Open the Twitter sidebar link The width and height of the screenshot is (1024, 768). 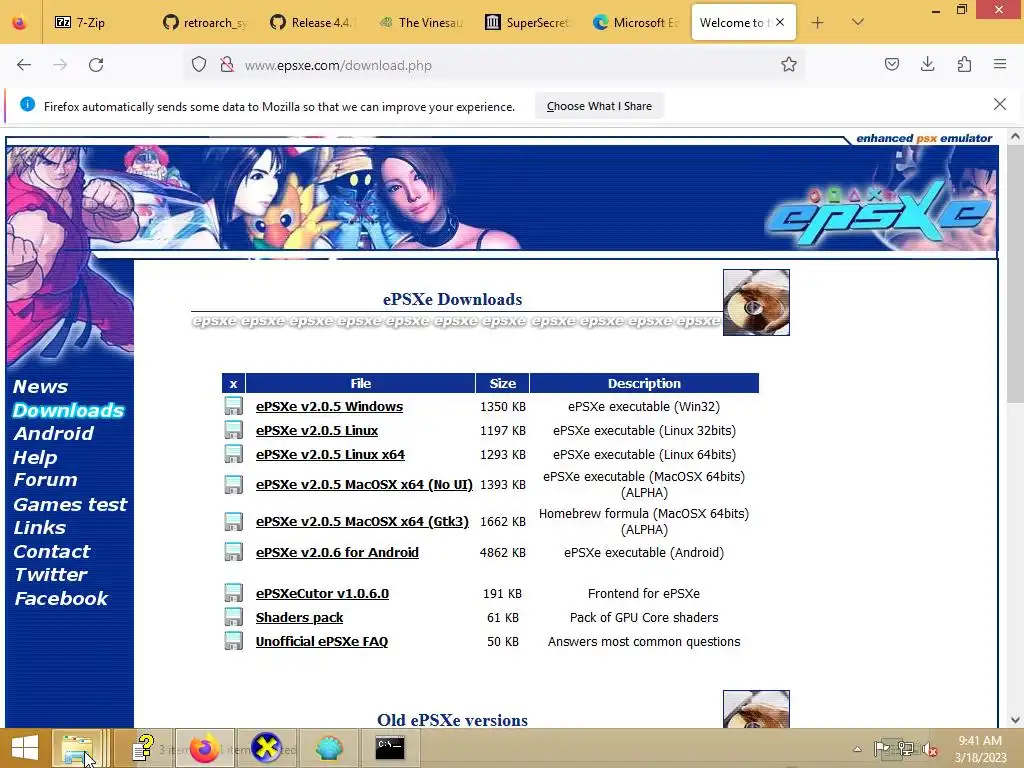(x=50, y=575)
